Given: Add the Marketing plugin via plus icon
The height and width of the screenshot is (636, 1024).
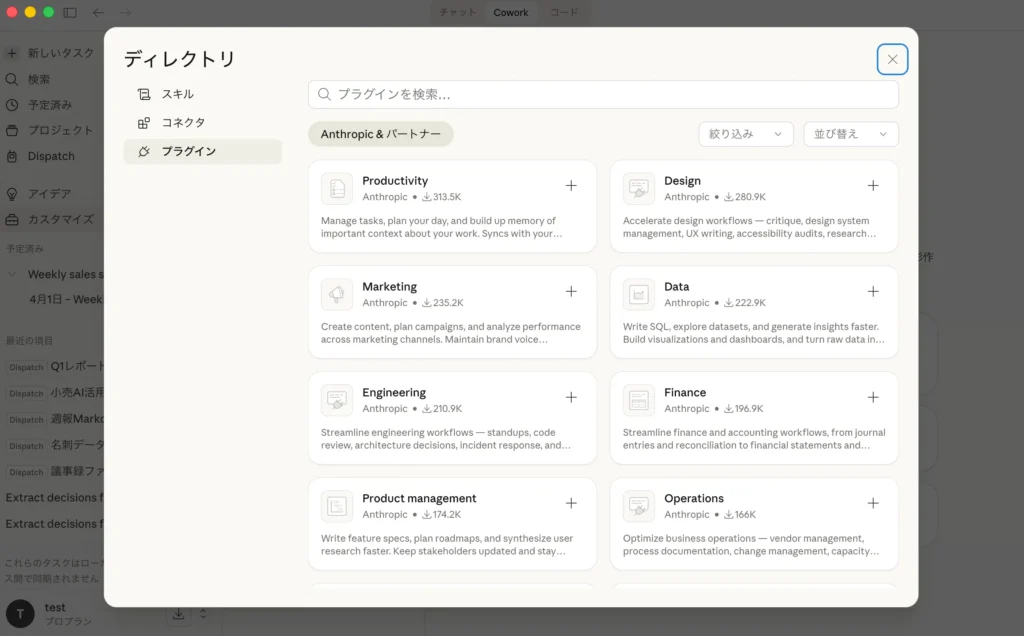Looking at the screenshot, I should 571,292.
